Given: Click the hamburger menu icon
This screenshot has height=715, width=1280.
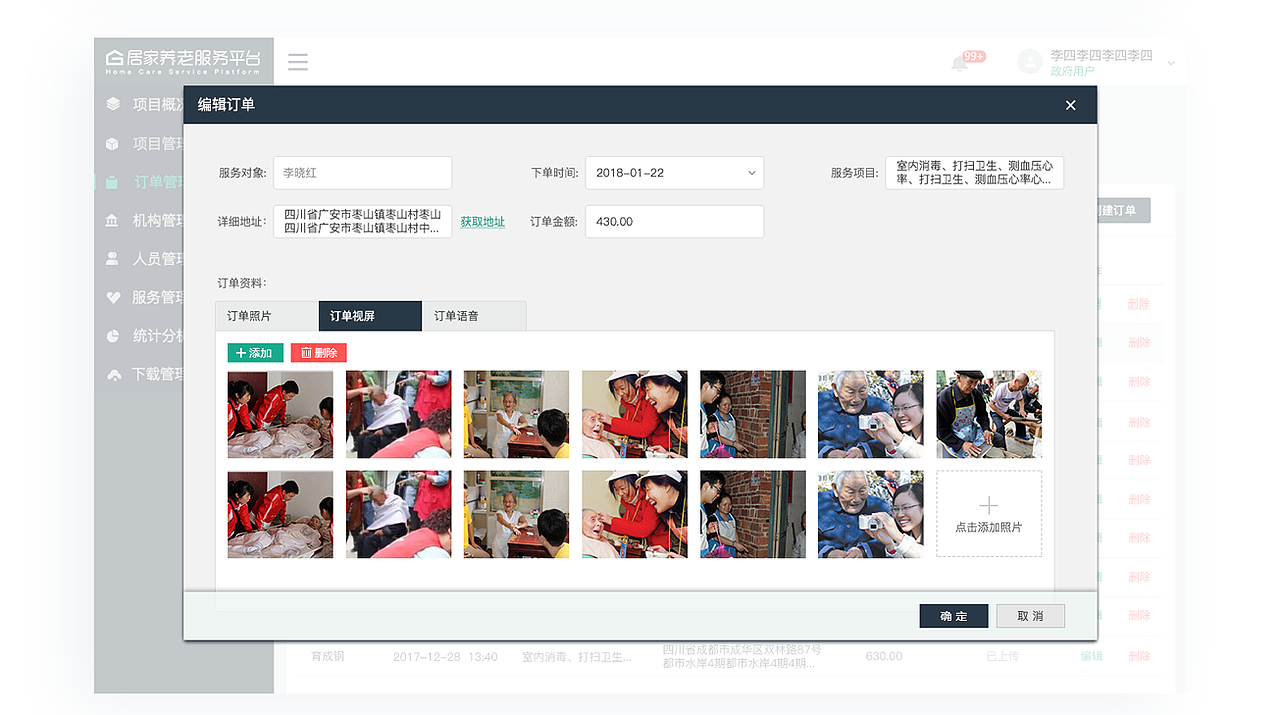Looking at the screenshot, I should pos(298,61).
